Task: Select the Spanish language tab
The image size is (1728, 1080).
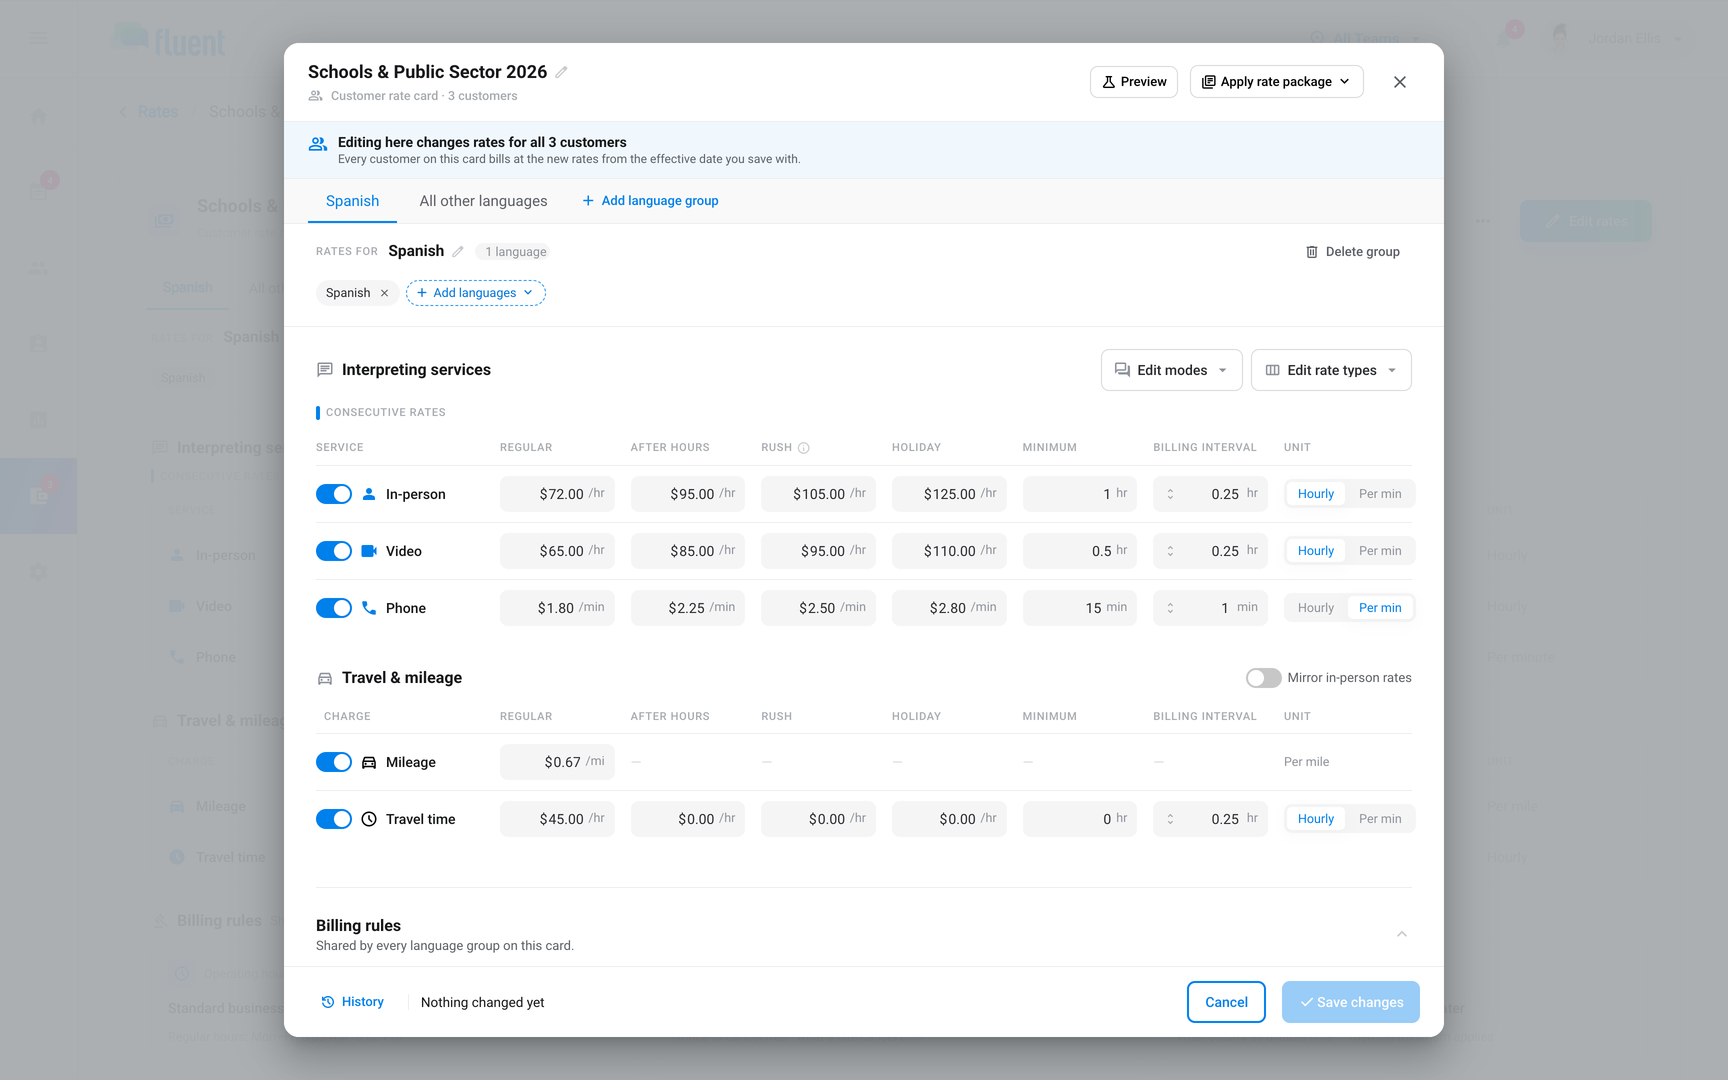Action: coord(353,201)
